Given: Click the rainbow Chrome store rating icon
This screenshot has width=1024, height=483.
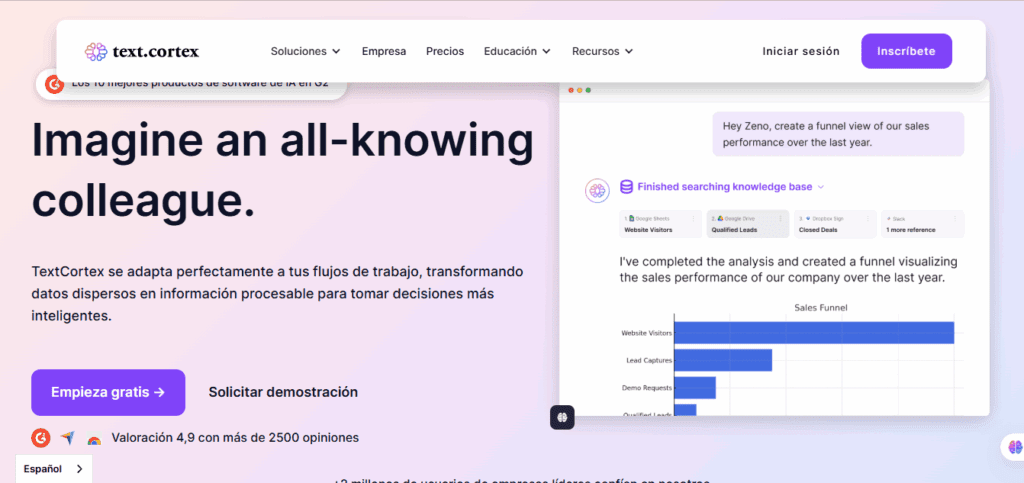Looking at the screenshot, I should tap(94, 440).
